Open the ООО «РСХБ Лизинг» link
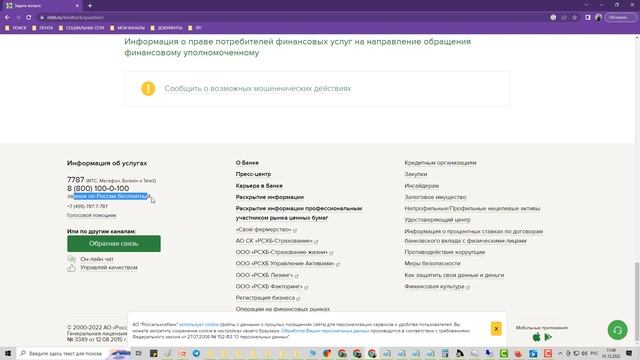 [x=267, y=275]
